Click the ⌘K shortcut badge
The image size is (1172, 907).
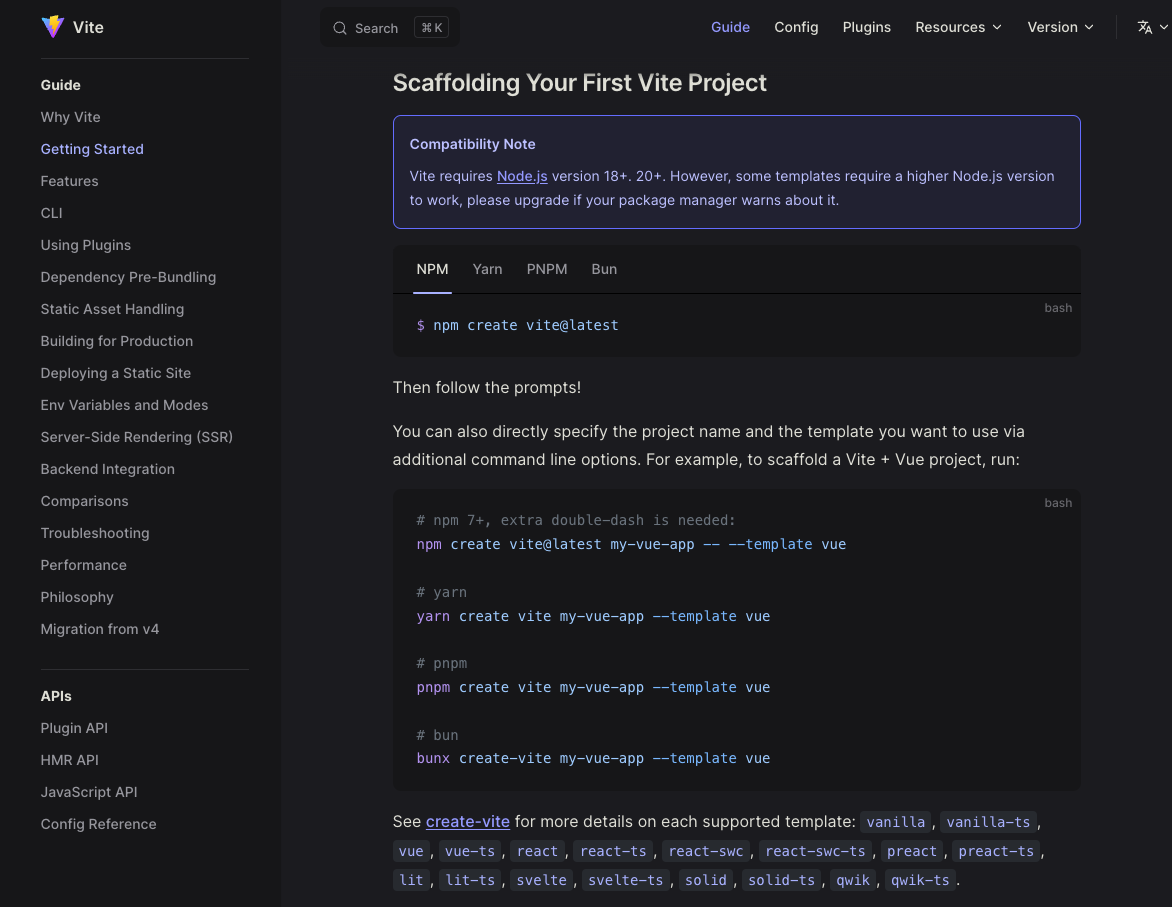point(431,28)
